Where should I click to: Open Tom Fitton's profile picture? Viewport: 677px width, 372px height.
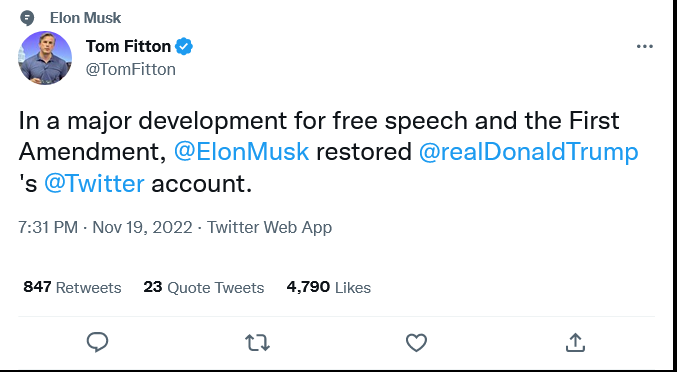click(45, 58)
